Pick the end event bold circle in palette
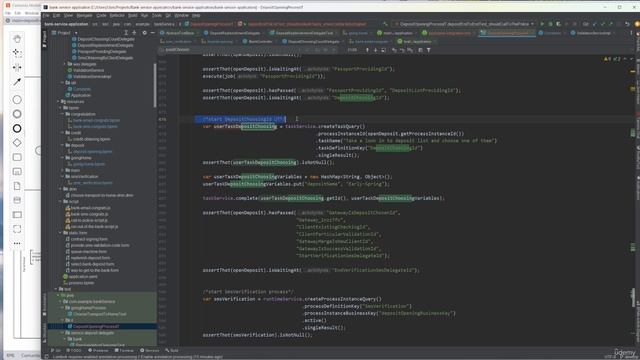The image size is (640, 360). [x=17, y=129]
